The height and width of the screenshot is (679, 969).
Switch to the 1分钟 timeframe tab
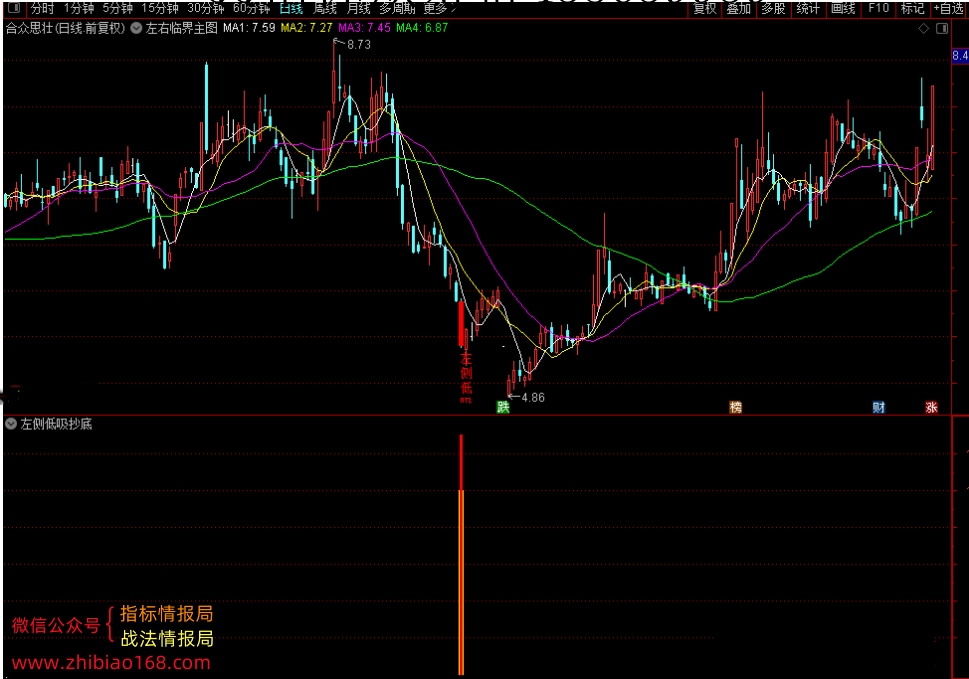[x=78, y=9]
